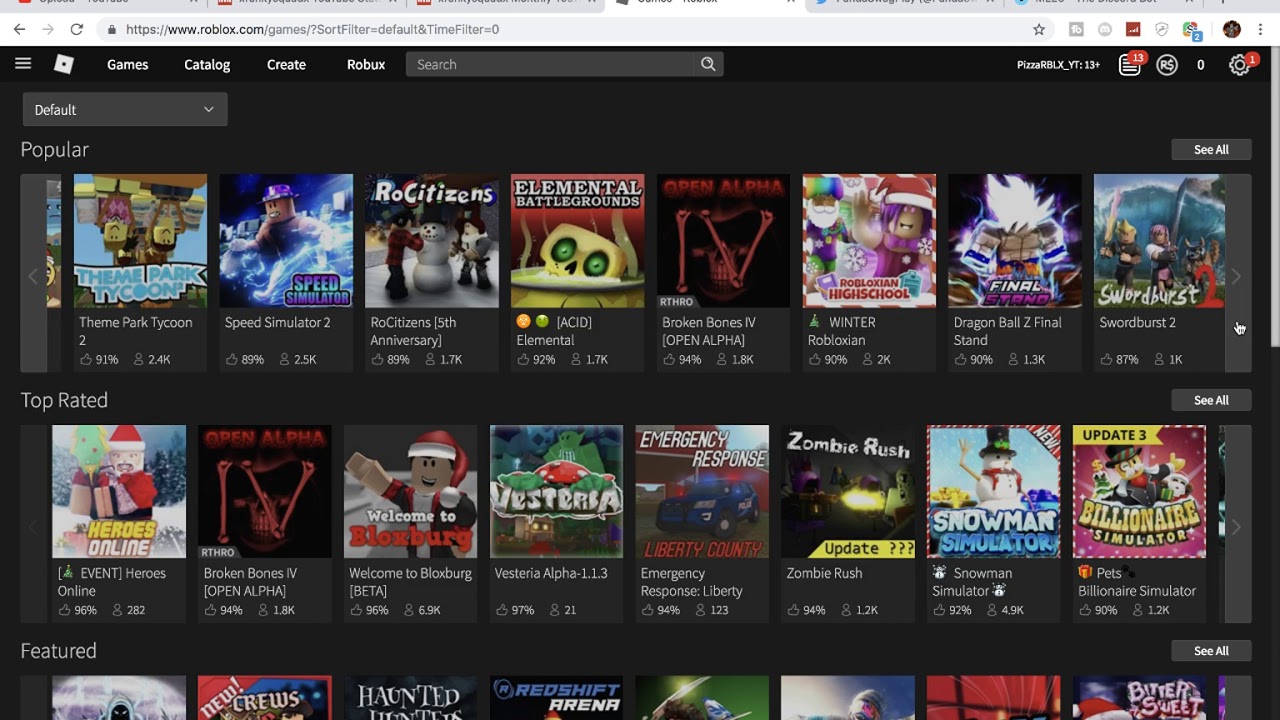Open Broken Bones IV thumbnail in Popular
This screenshot has height=720, width=1280.
click(723, 241)
